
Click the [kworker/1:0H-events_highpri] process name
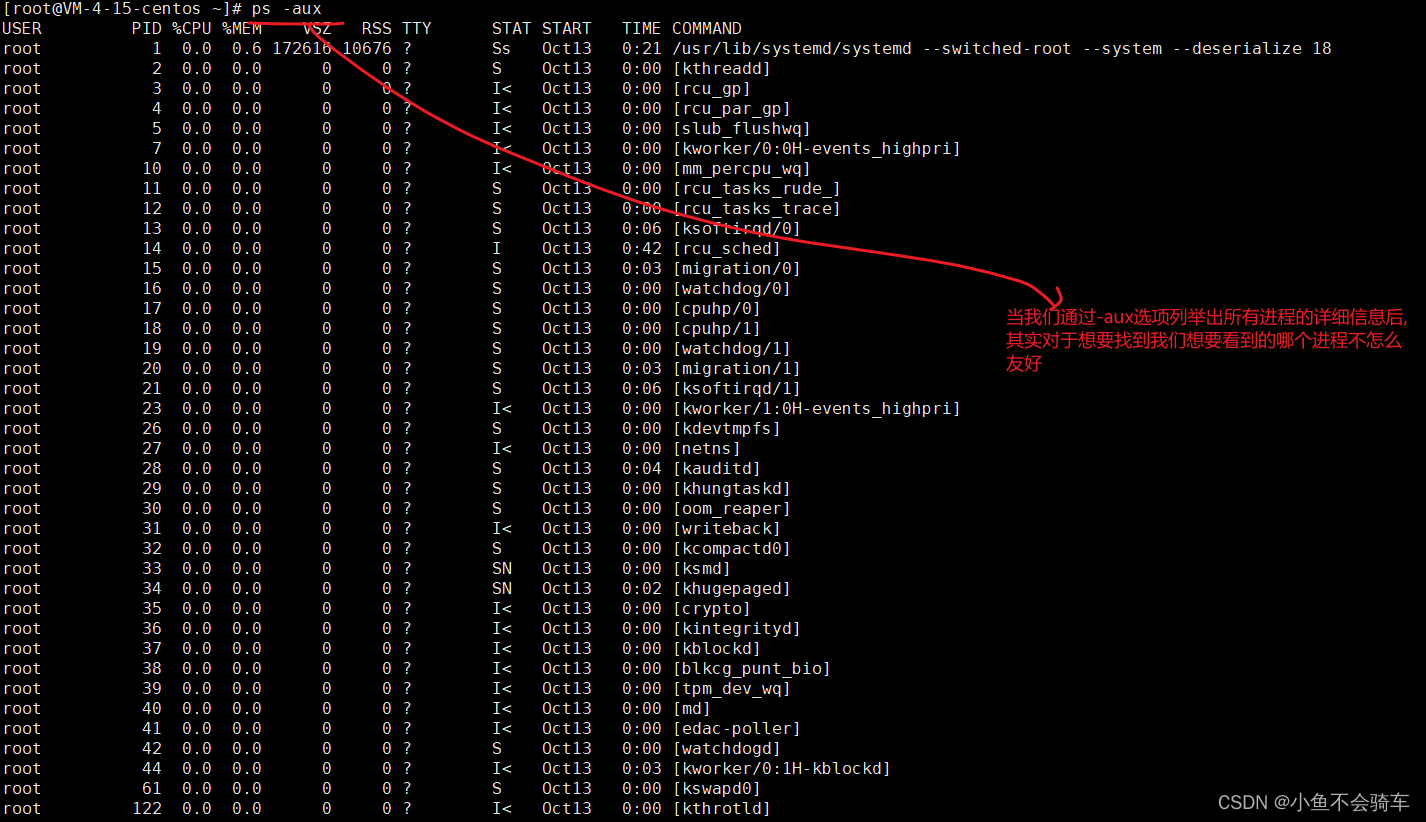817,409
